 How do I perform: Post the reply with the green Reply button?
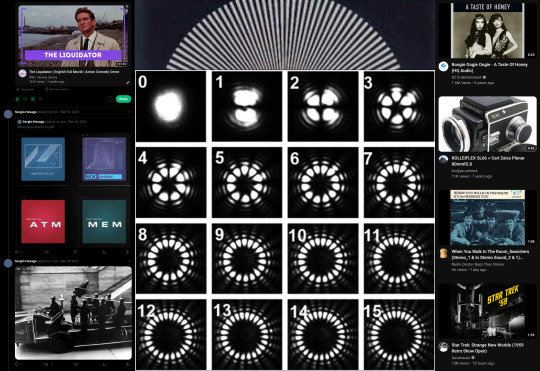[123, 99]
